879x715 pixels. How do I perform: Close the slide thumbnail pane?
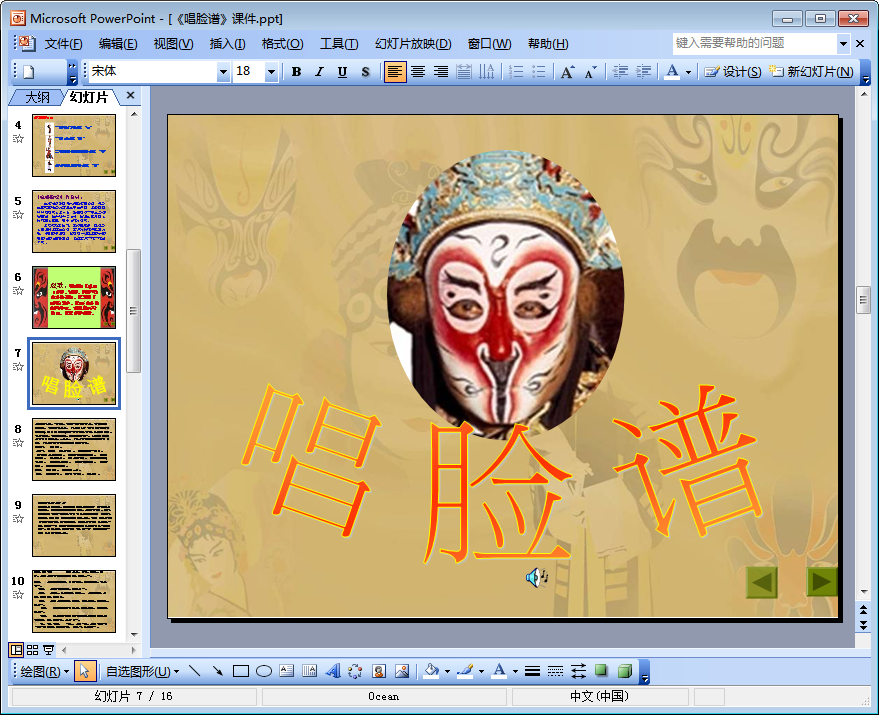point(131,95)
